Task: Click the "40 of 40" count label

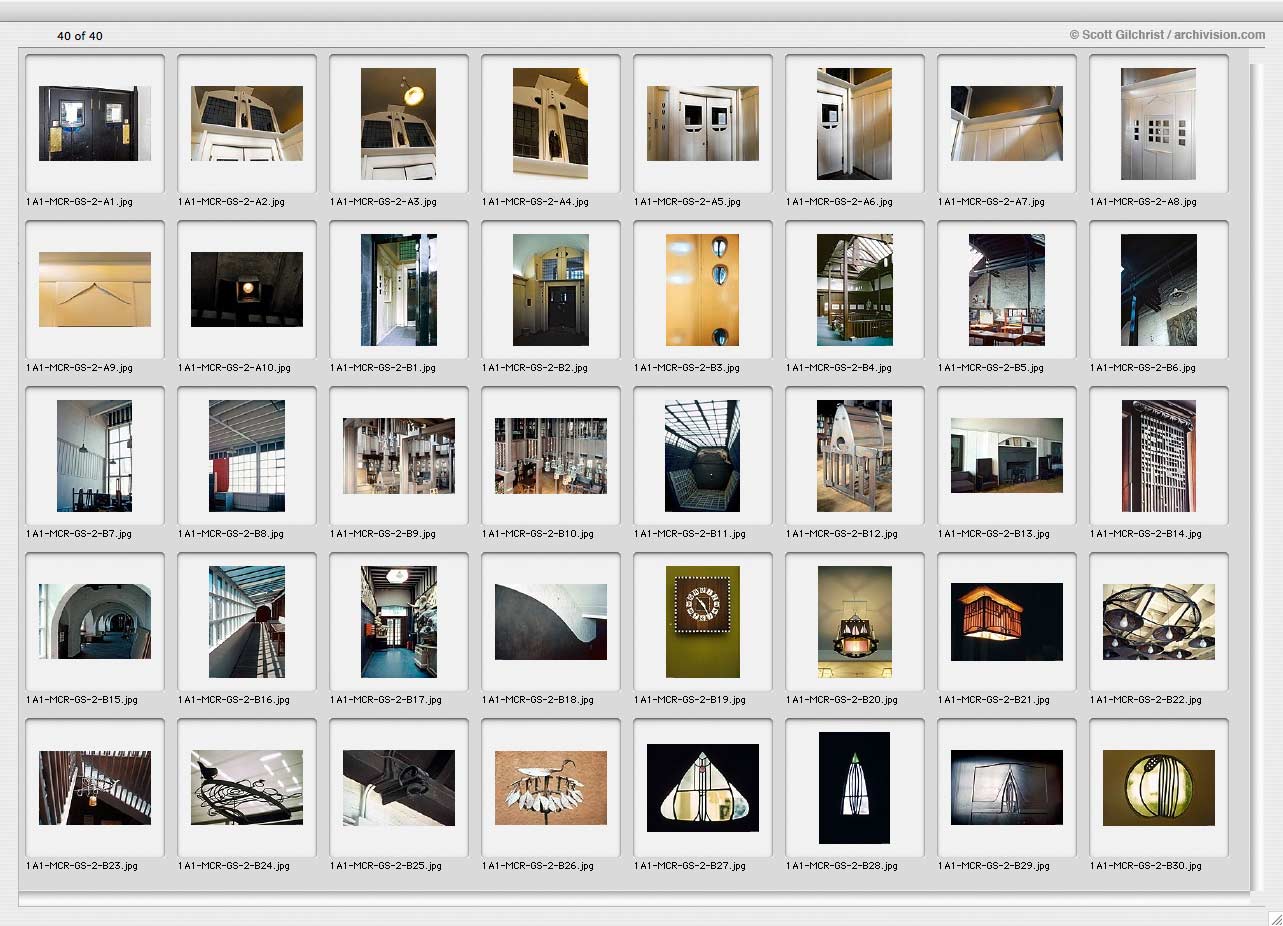Action: point(80,36)
